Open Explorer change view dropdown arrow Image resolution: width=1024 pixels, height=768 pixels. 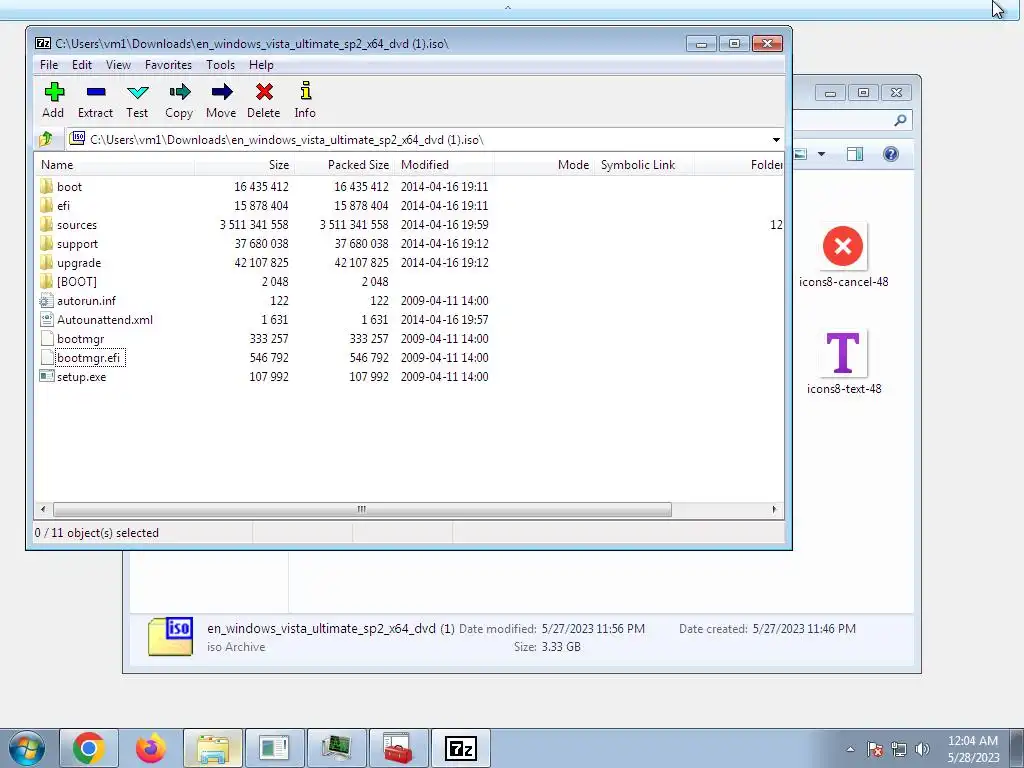tap(822, 154)
